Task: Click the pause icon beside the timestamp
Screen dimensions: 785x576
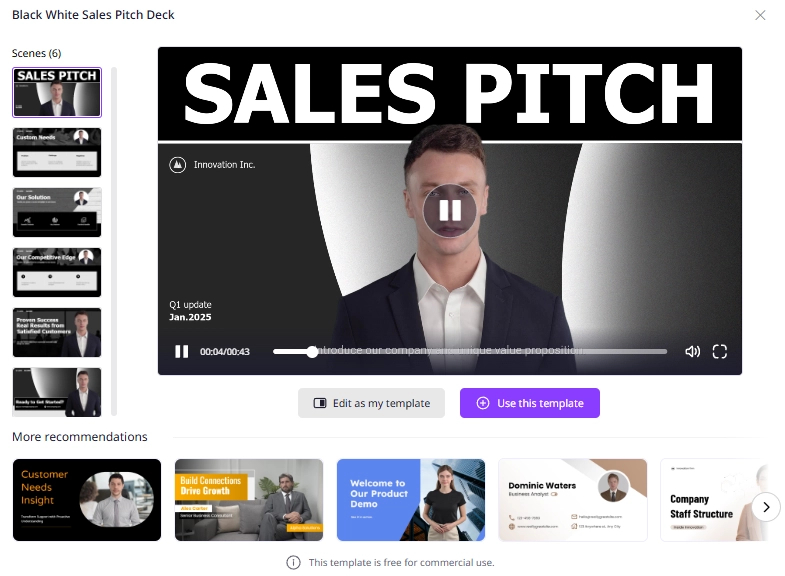Action: click(x=182, y=352)
